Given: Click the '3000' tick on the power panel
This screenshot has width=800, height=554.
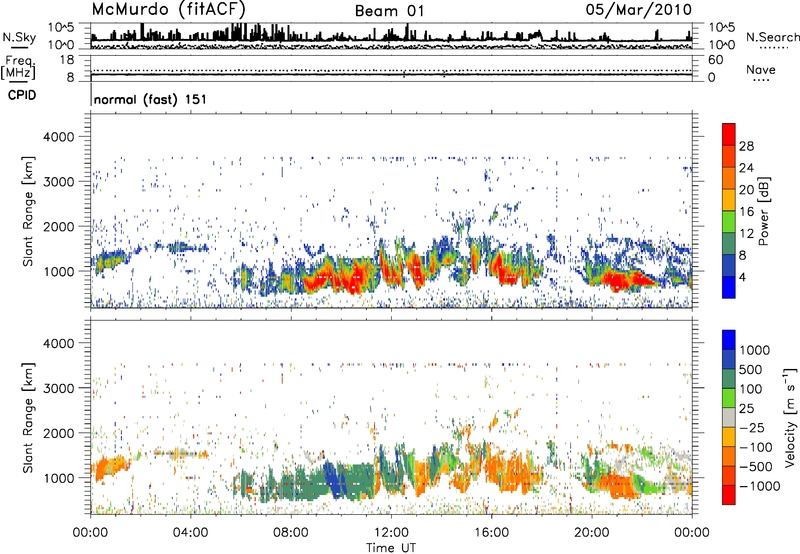Looking at the screenshot, I should [x=59, y=182].
